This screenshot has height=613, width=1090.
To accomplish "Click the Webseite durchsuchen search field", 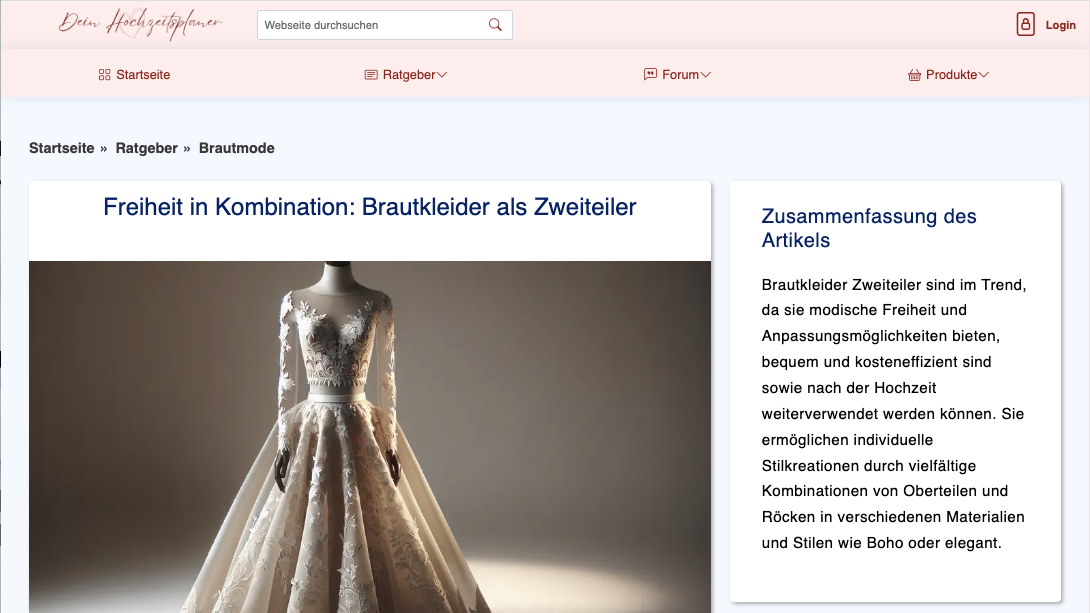I will click(370, 24).
